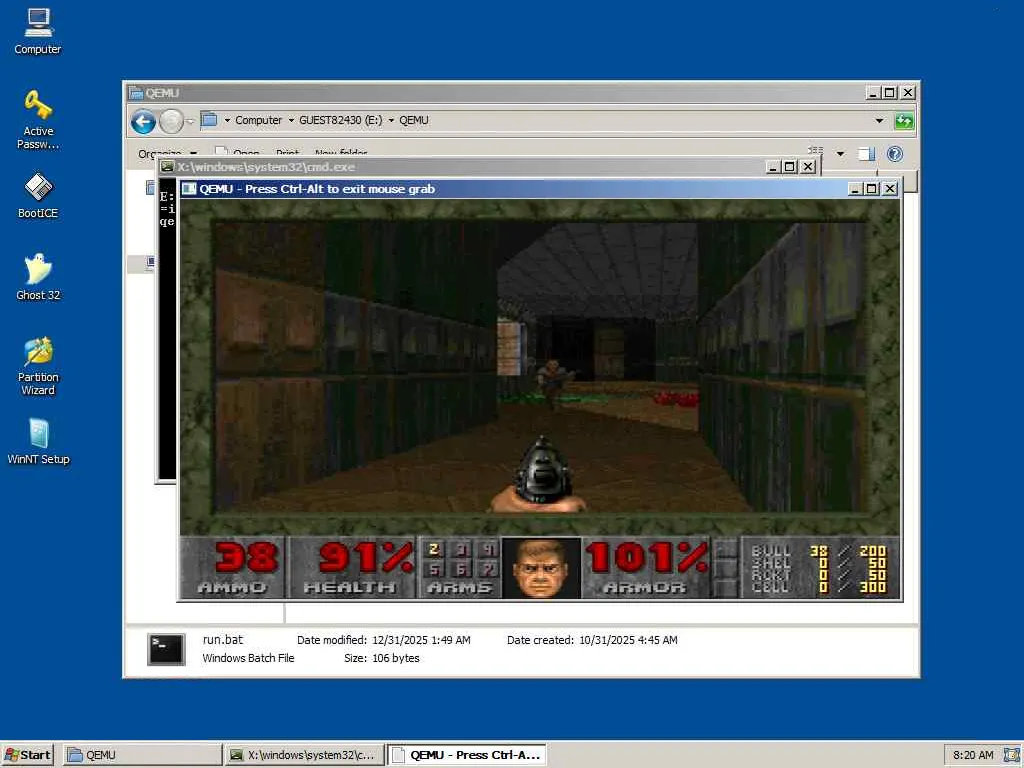Open the Active Password desktop icon
The image size is (1024, 768).
[x=38, y=120]
